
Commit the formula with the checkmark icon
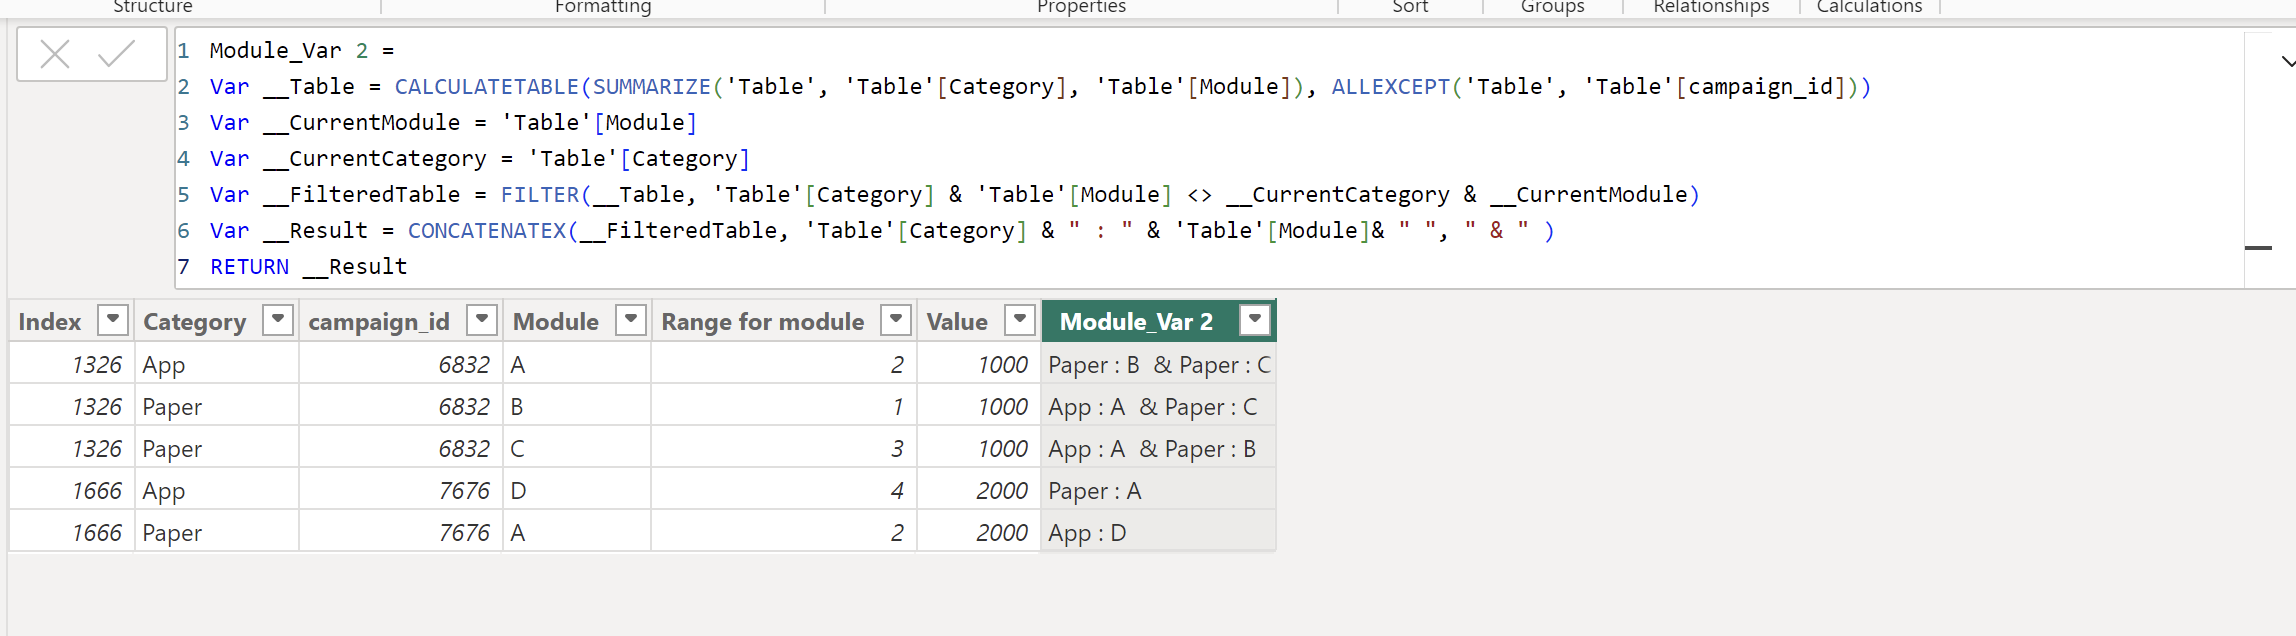pos(117,54)
